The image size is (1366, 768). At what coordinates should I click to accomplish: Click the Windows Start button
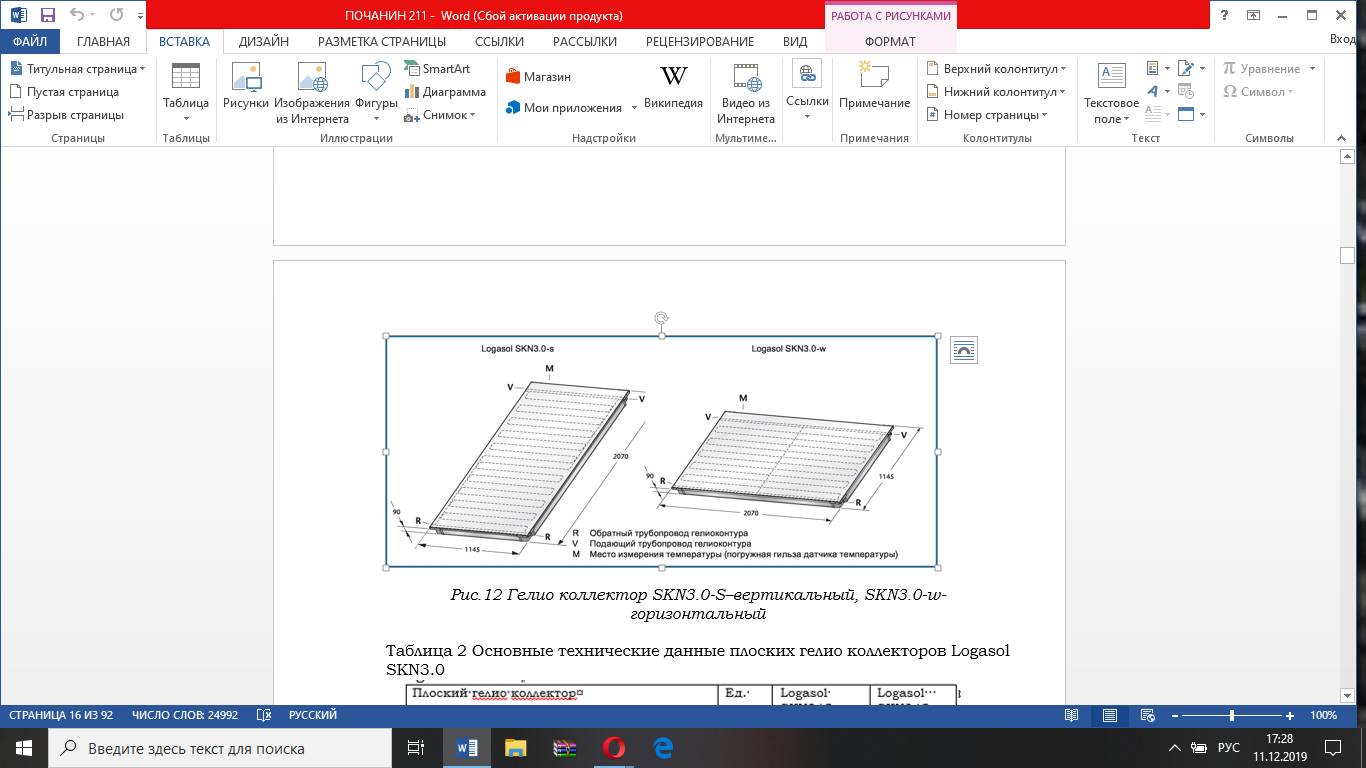pyautogui.click(x=23, y=748)
